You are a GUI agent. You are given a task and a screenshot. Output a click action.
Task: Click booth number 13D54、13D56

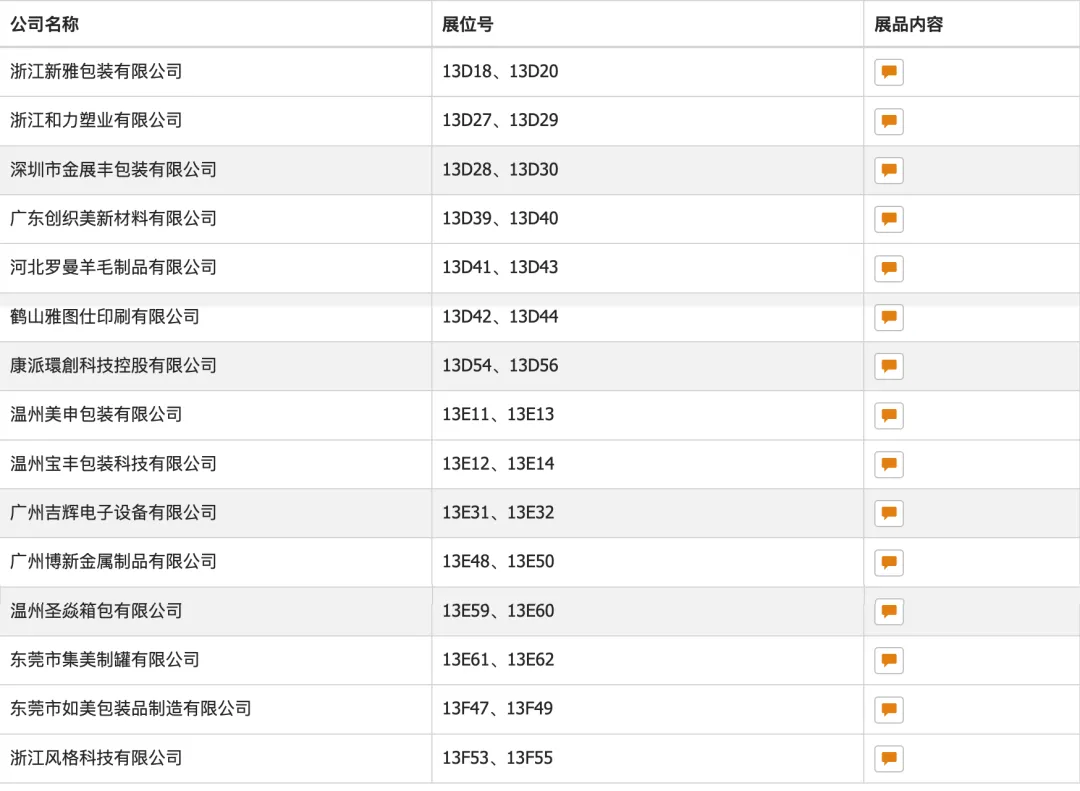500,365
